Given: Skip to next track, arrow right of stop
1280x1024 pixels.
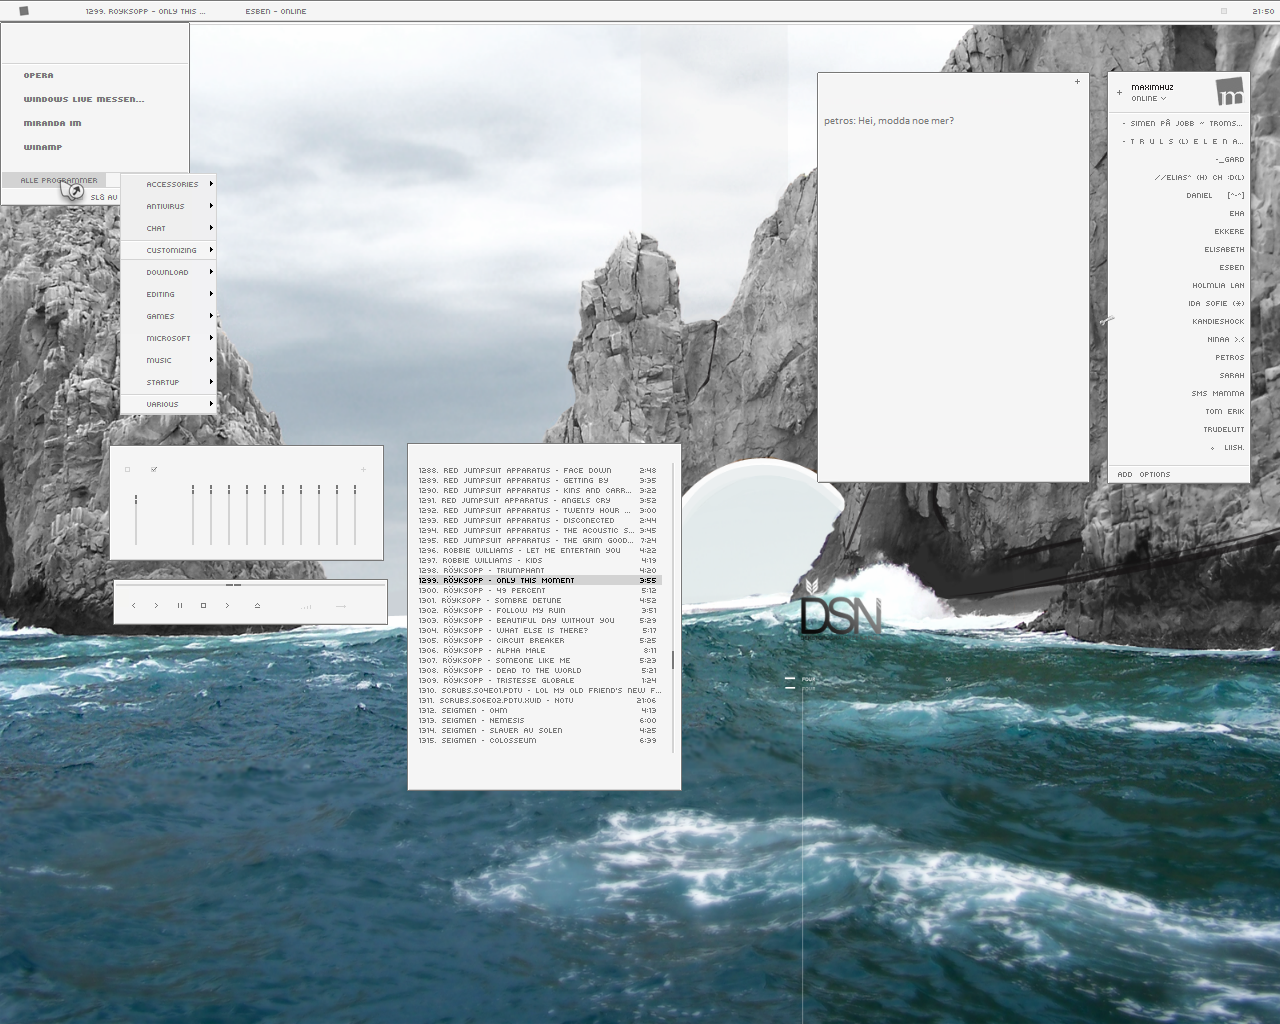Looking at the screenshot, I should tap(227, 605).
